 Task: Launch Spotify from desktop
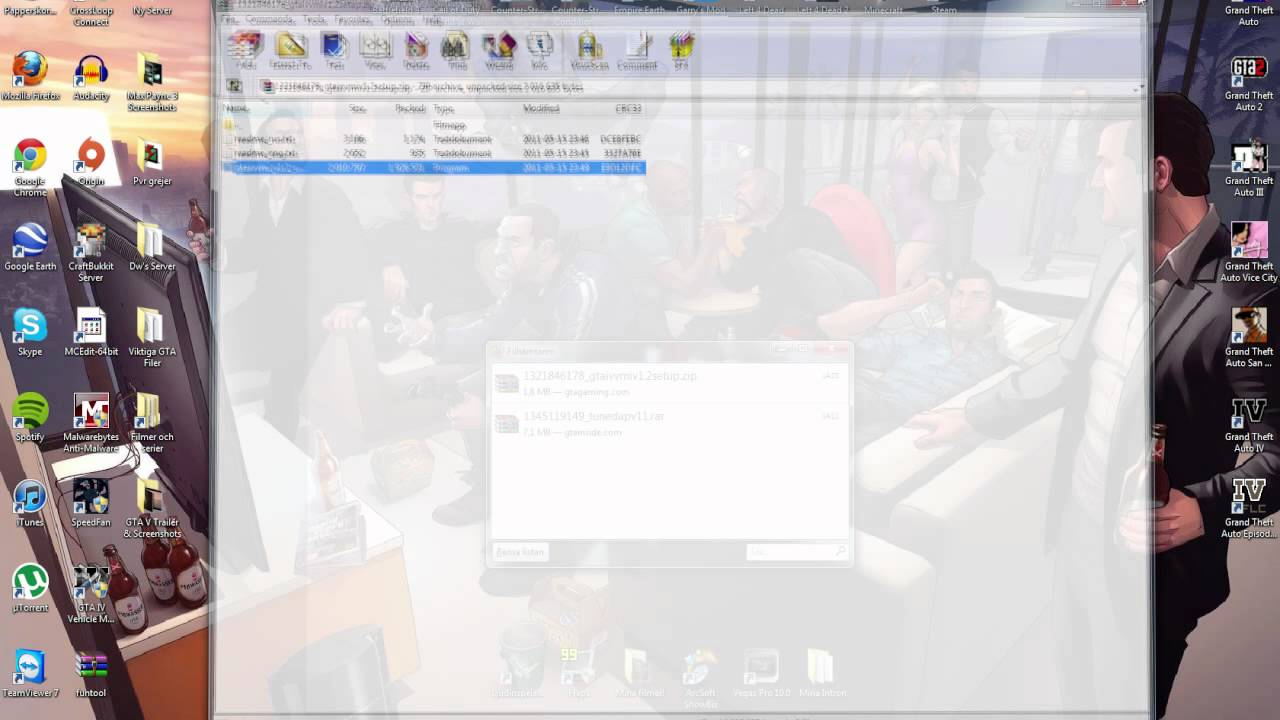(x=30, y=417)
